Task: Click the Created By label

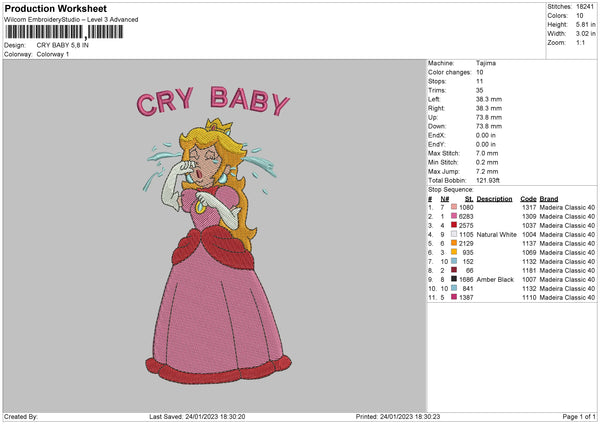Action: pyautogui.click(x=21, y=416)
